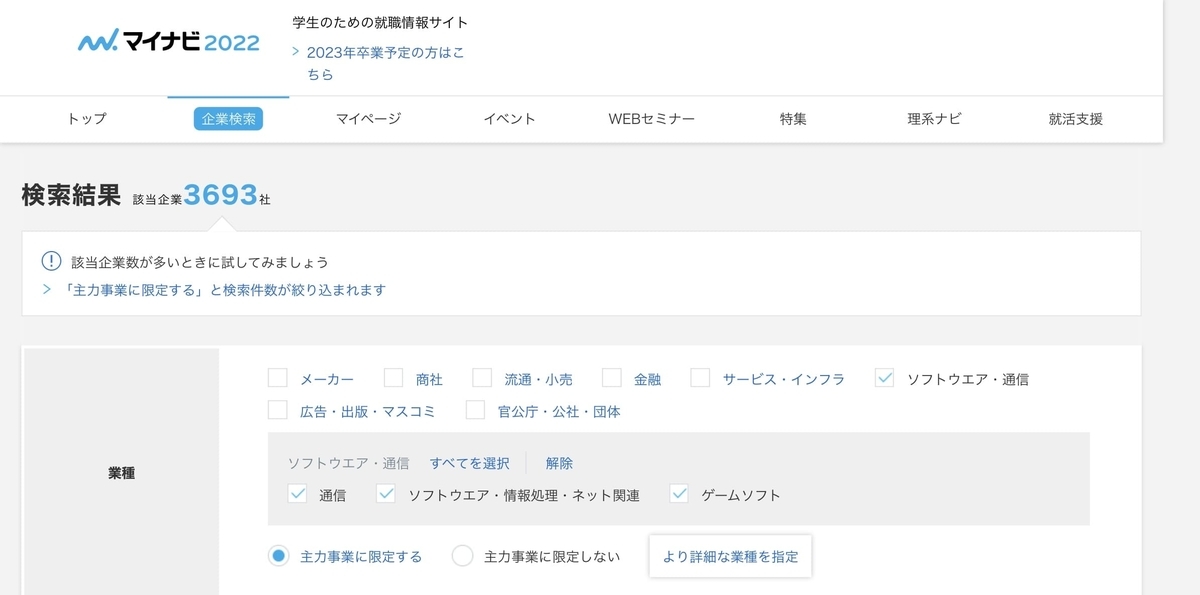Viewport: 1200px width, 595px height.
Task: Click the すべてを選択 link
Action: tap(468, 462)
